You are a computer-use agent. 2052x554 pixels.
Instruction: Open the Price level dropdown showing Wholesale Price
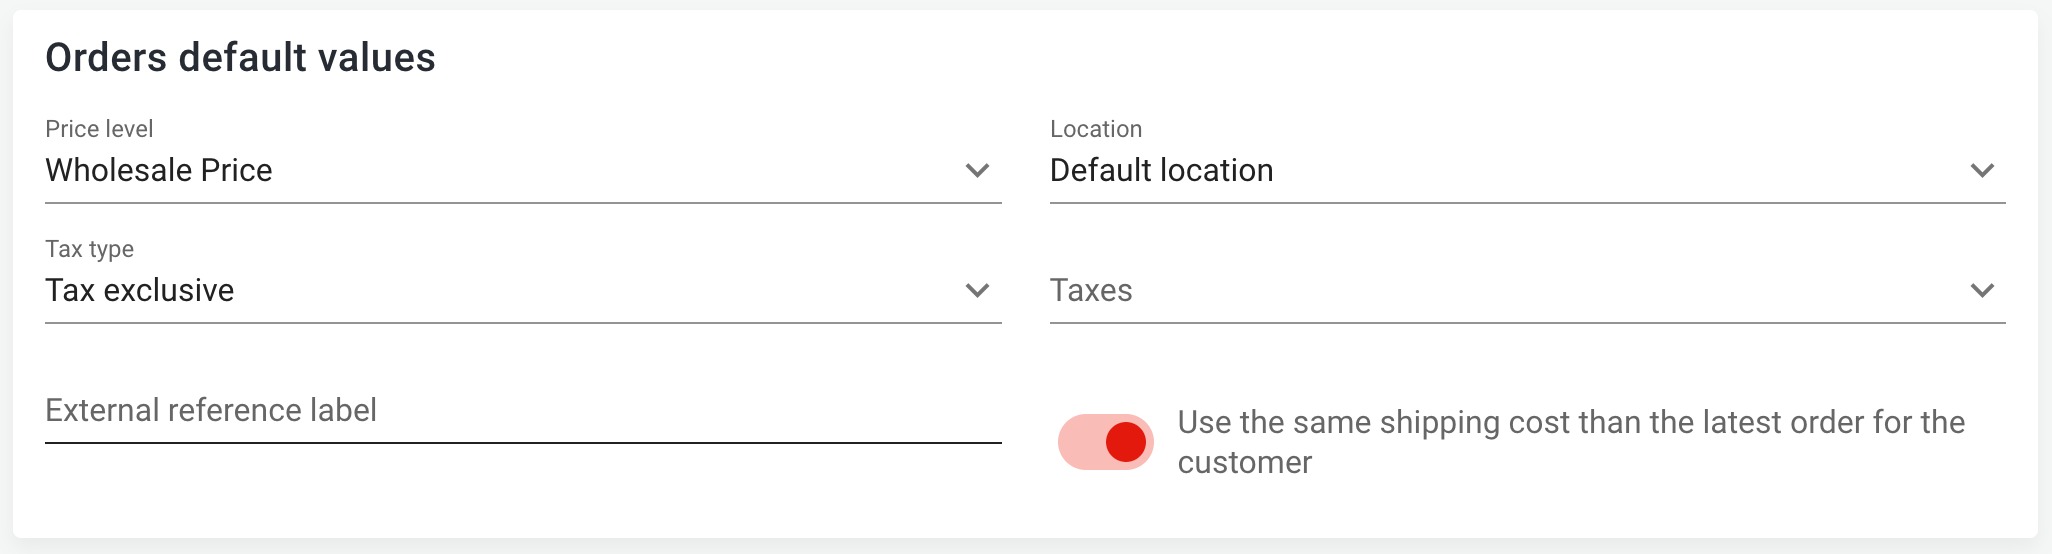coord(500,171)
